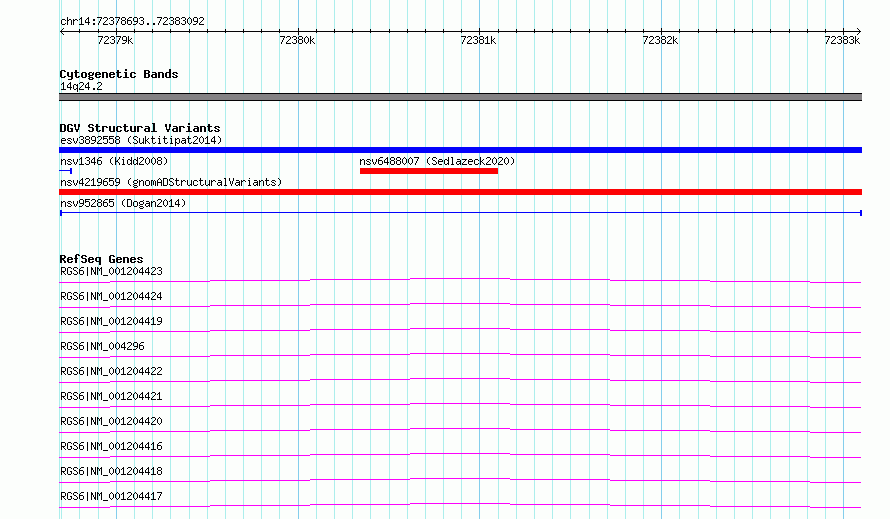Click the RGS6|NM_001204418 transcript label

point(111,471)
